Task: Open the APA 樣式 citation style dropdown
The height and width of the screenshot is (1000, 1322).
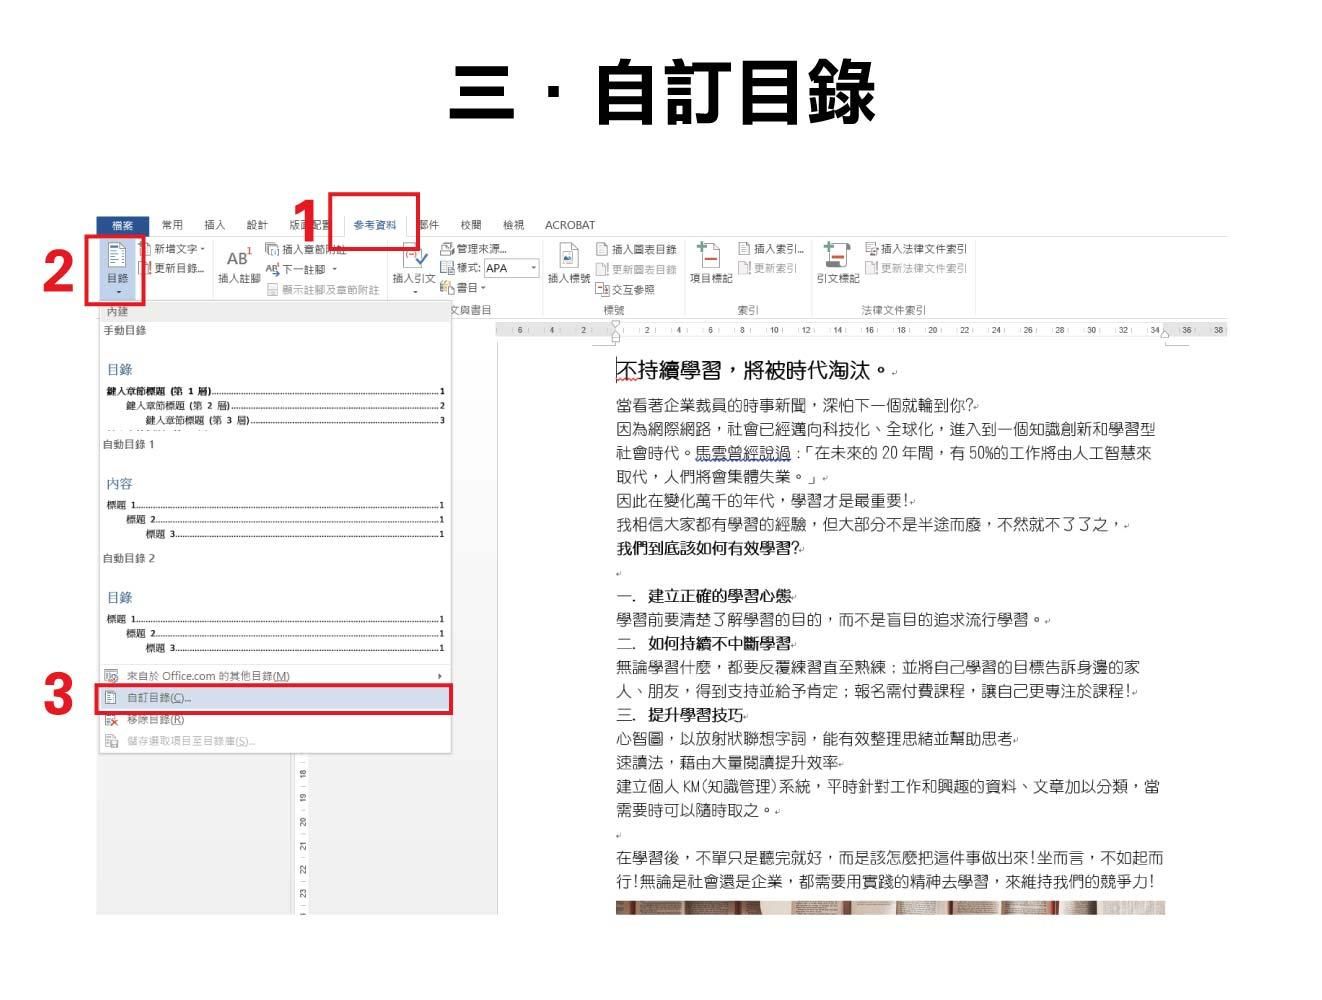Action: 535,268
